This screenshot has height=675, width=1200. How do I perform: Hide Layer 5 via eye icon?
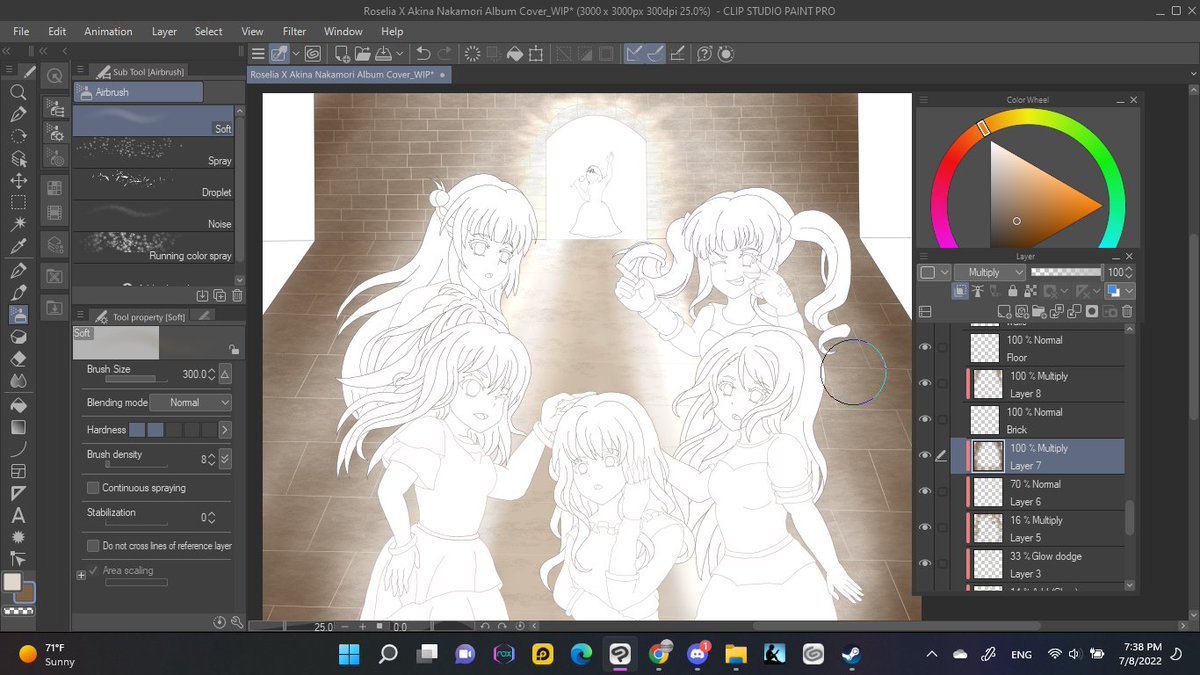(x=925, y=527)
